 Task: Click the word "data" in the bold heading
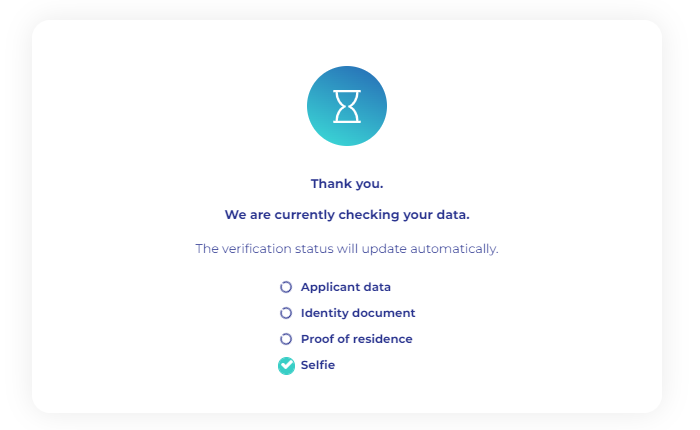pos(453,215)
